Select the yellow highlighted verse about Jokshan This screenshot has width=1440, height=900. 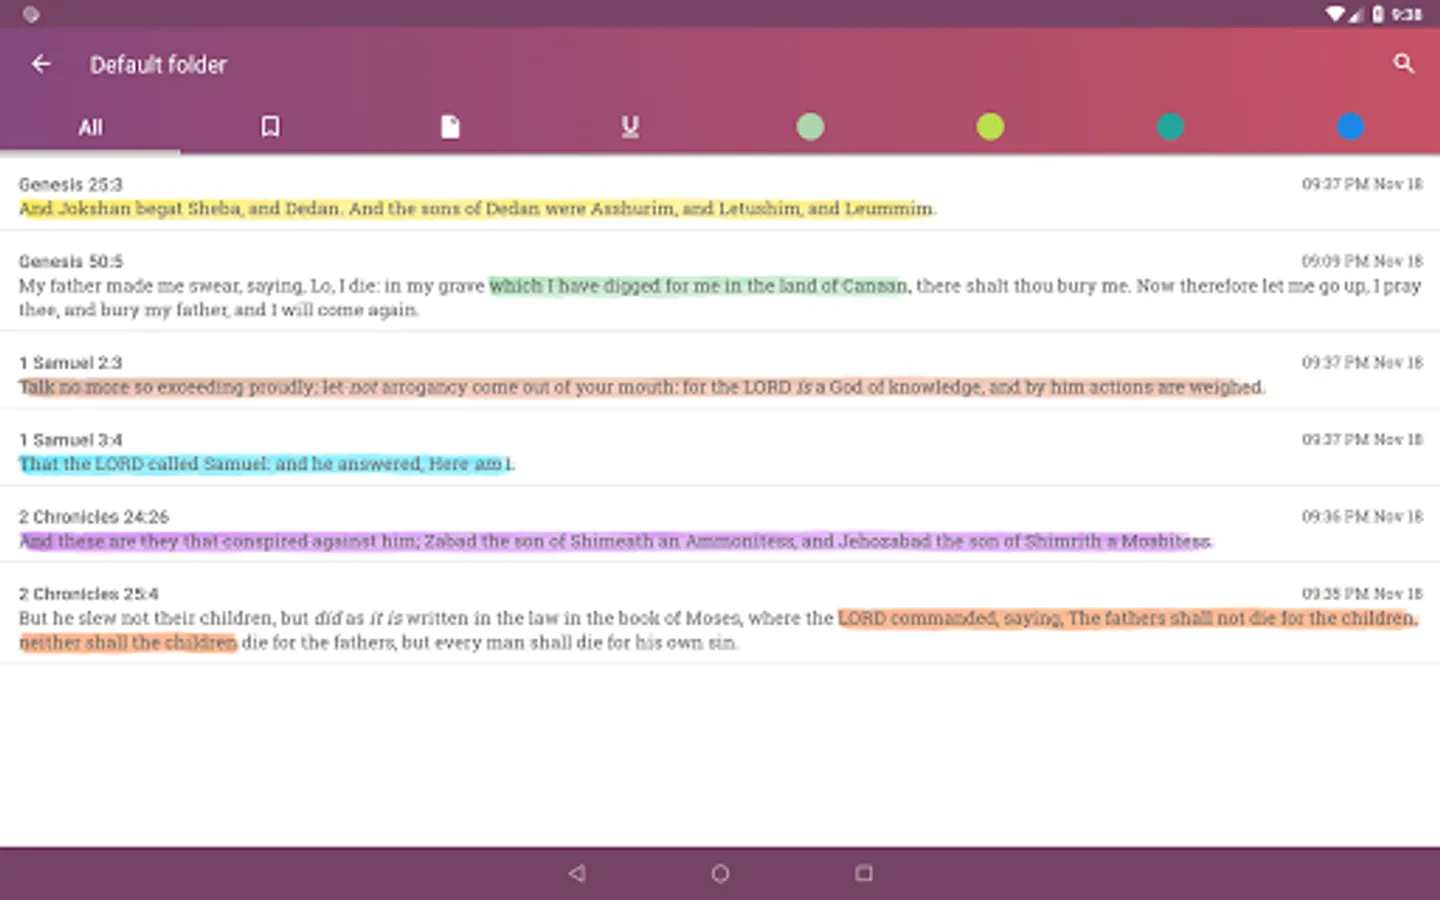(477, 209)
